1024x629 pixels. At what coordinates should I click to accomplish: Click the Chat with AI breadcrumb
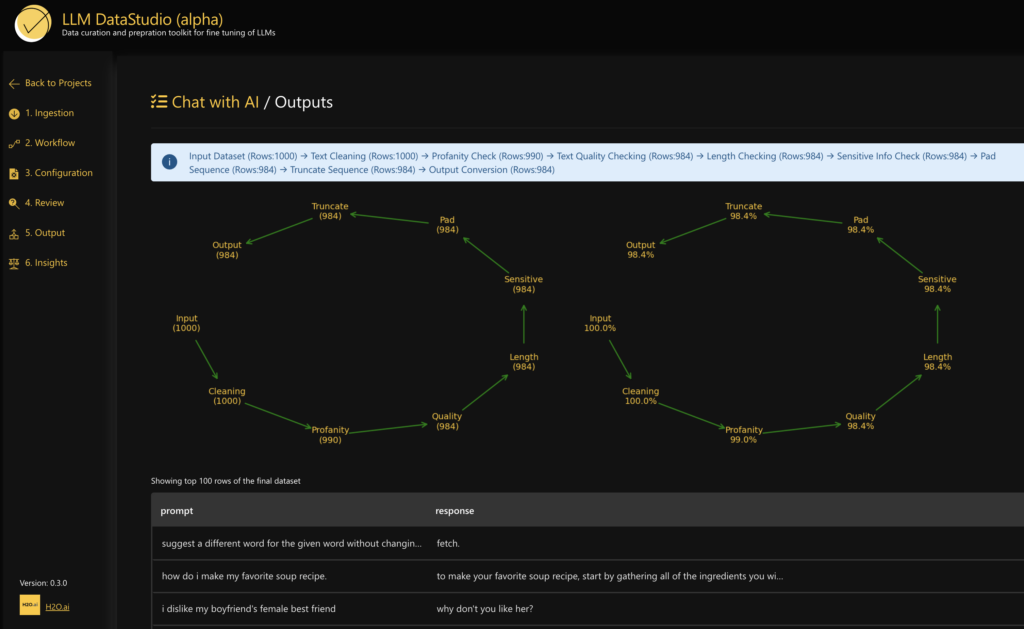(218, 101)
